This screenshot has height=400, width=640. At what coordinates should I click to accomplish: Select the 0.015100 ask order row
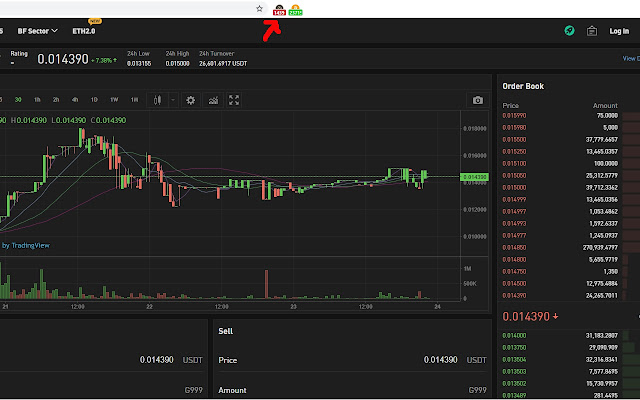pyautogui.click(x=569, y=164)
